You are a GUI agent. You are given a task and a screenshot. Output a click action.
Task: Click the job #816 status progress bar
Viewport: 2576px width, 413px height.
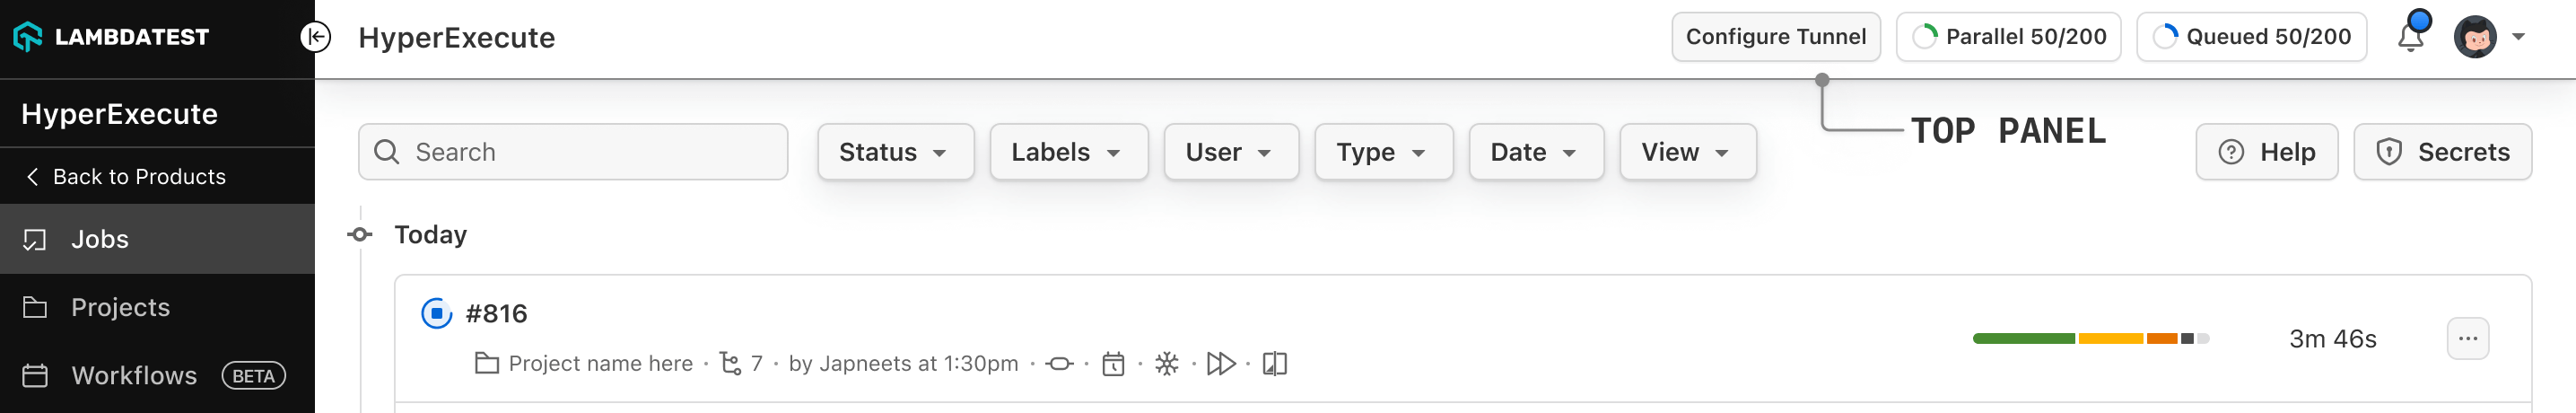coord(2089,338)
